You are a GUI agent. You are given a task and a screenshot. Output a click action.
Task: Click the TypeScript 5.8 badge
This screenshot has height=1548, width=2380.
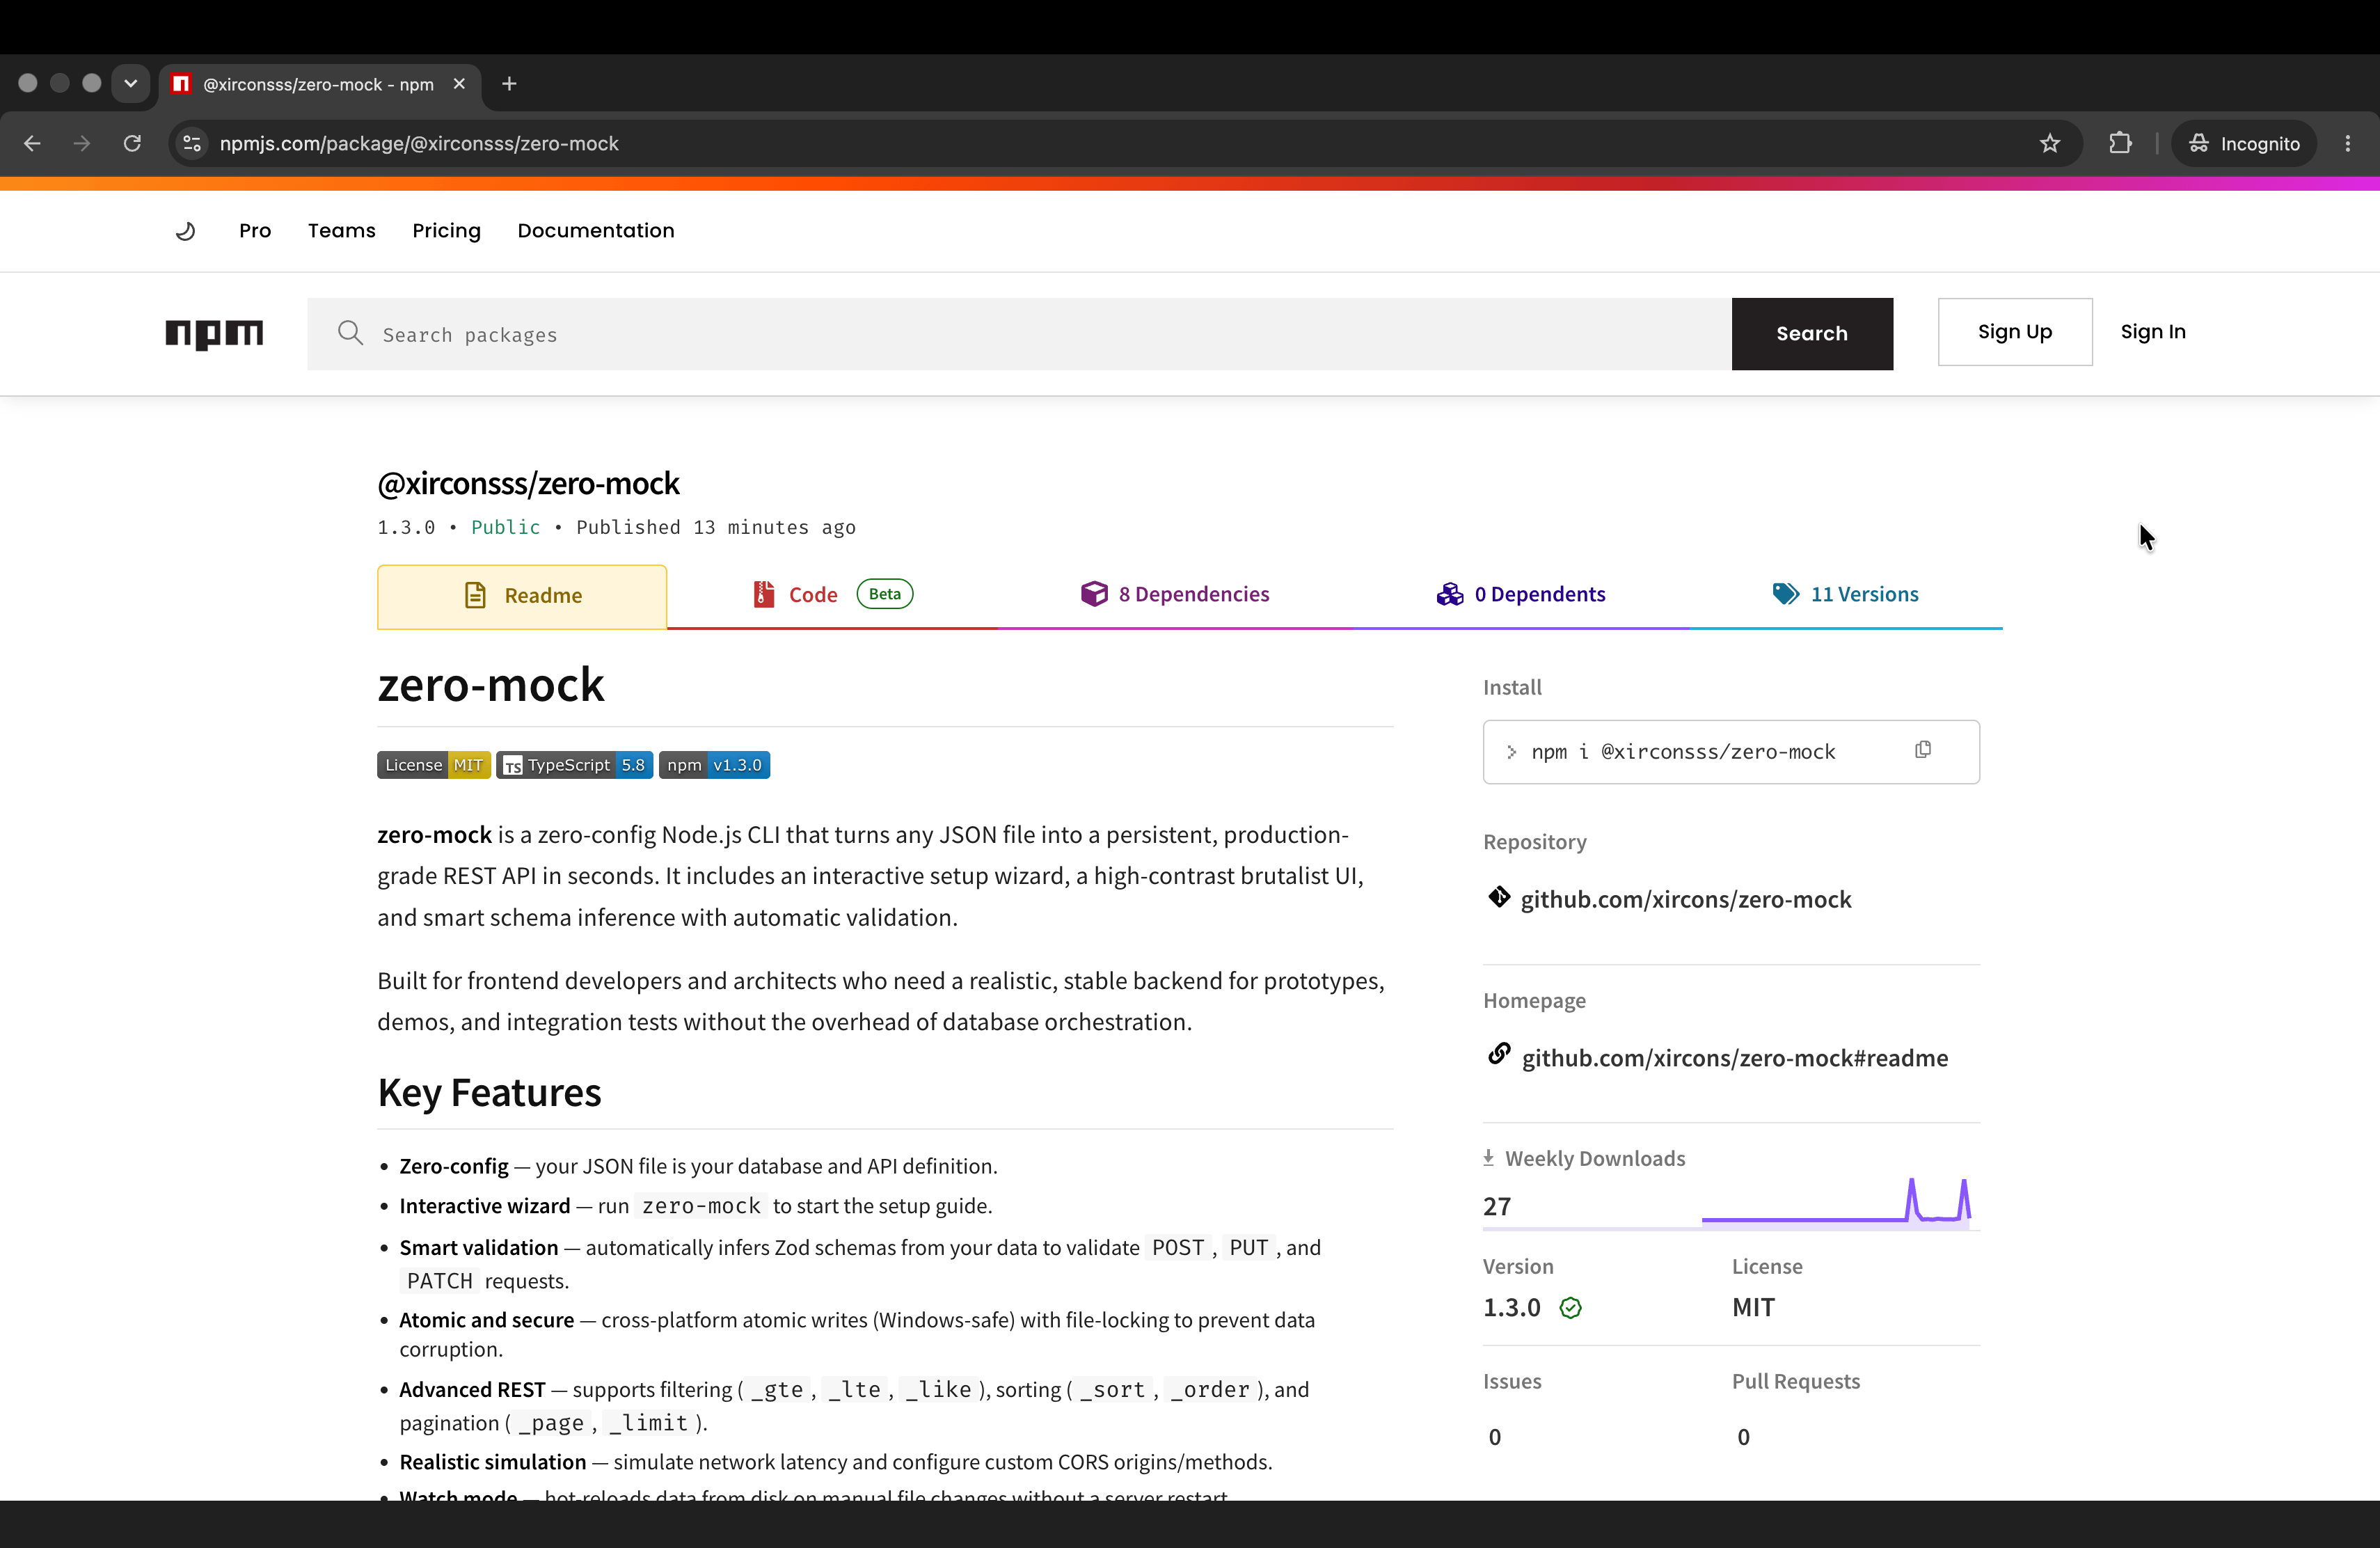pos(575,764)
